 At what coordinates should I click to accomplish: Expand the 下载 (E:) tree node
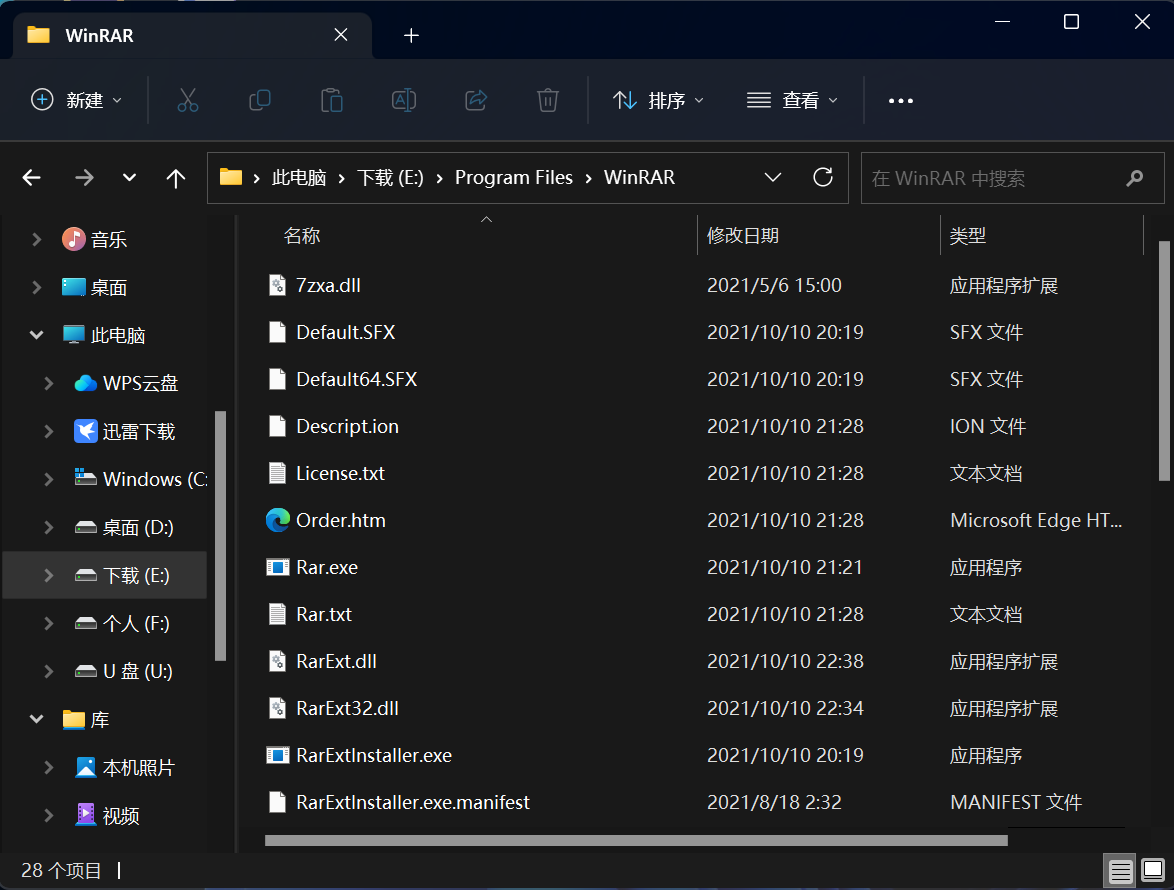tap(49, 575)
